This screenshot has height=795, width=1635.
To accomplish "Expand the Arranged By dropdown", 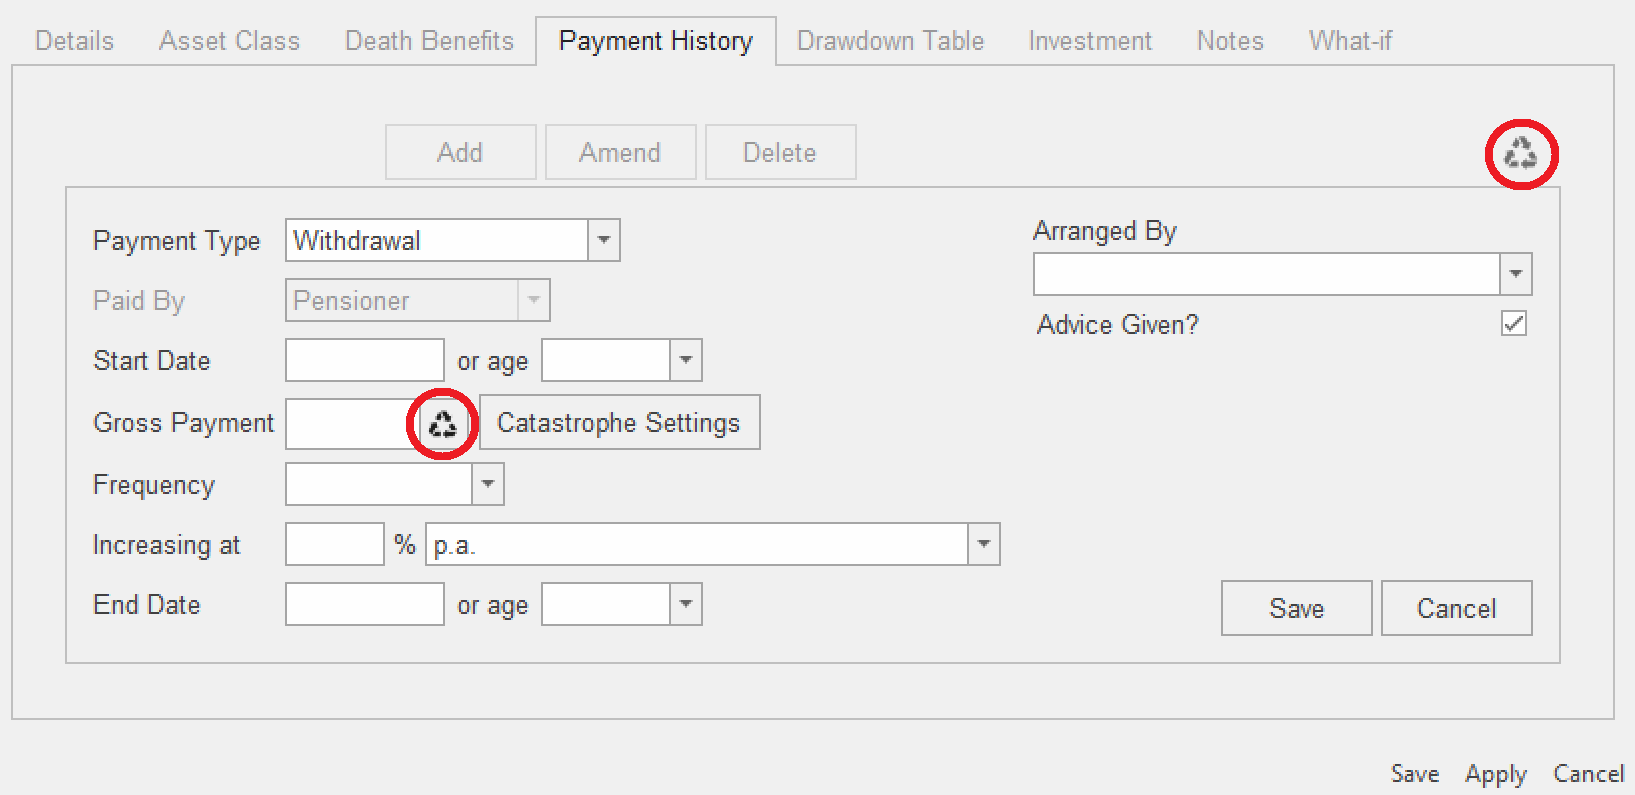I will point(1515,274).
